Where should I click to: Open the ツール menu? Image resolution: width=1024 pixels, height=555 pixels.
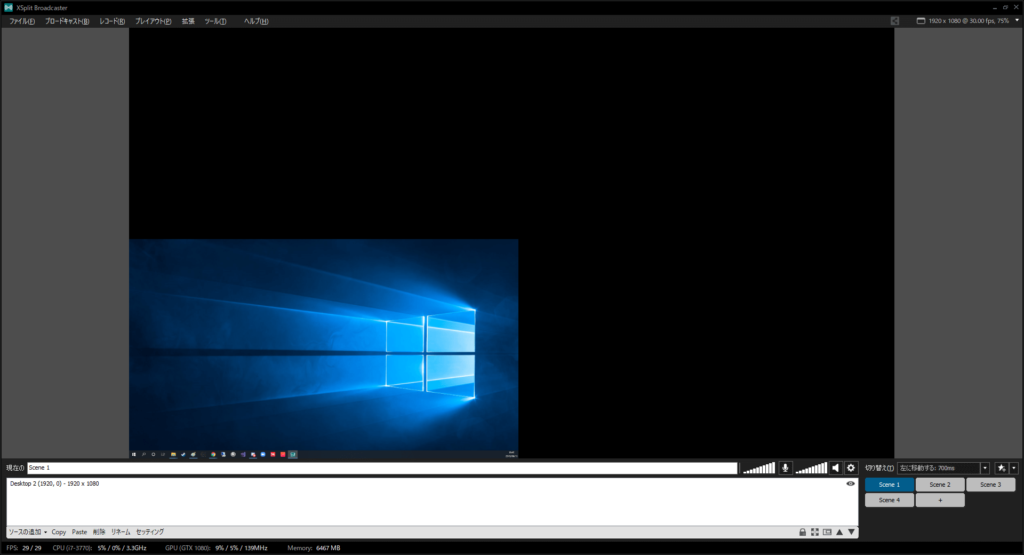click(x=215, y=21)
